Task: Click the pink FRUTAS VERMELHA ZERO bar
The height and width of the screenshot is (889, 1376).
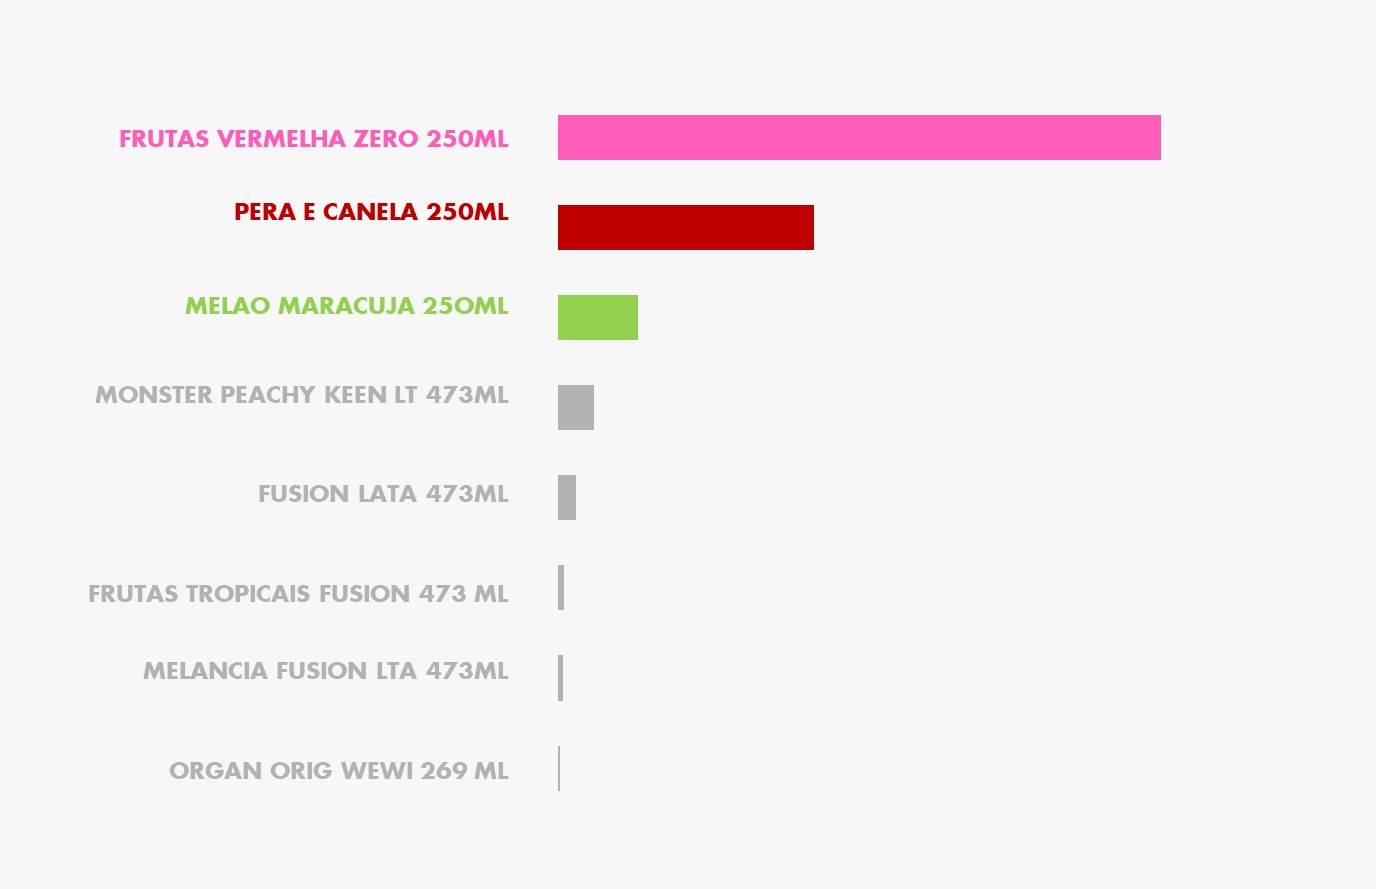Action: click(859, 138)
